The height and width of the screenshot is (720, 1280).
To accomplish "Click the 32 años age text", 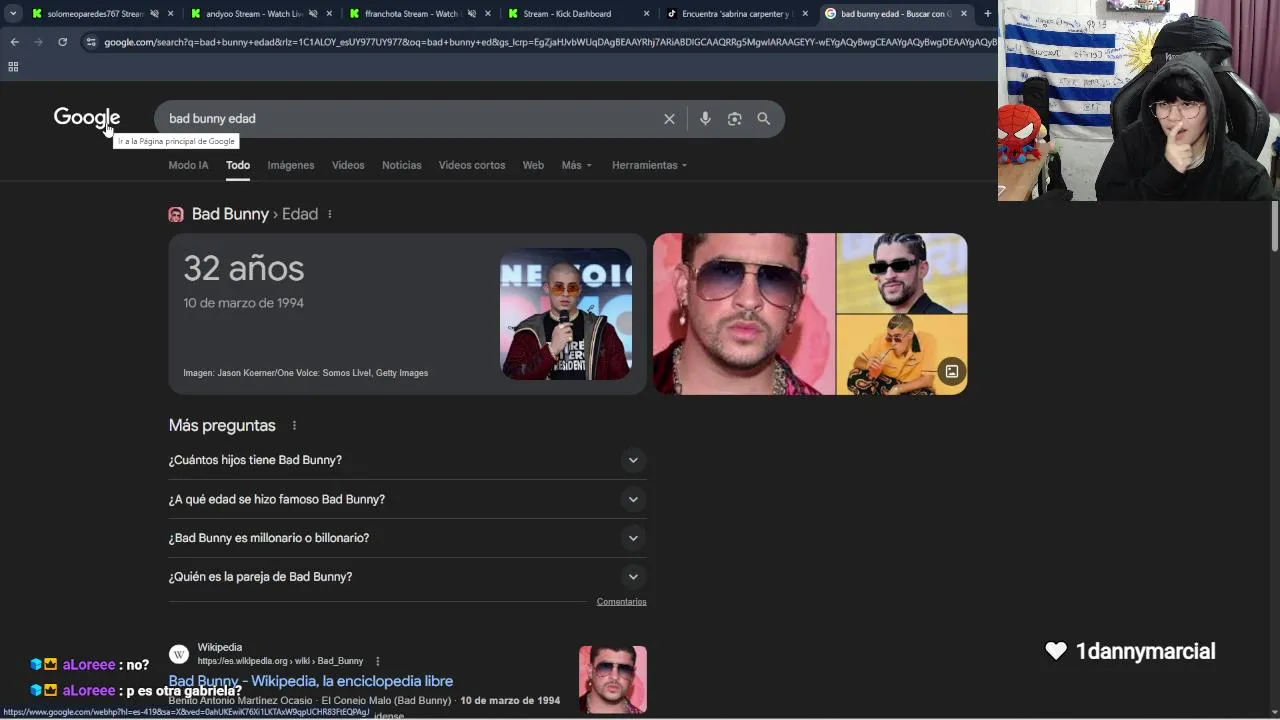I will (x=243, y=268).
